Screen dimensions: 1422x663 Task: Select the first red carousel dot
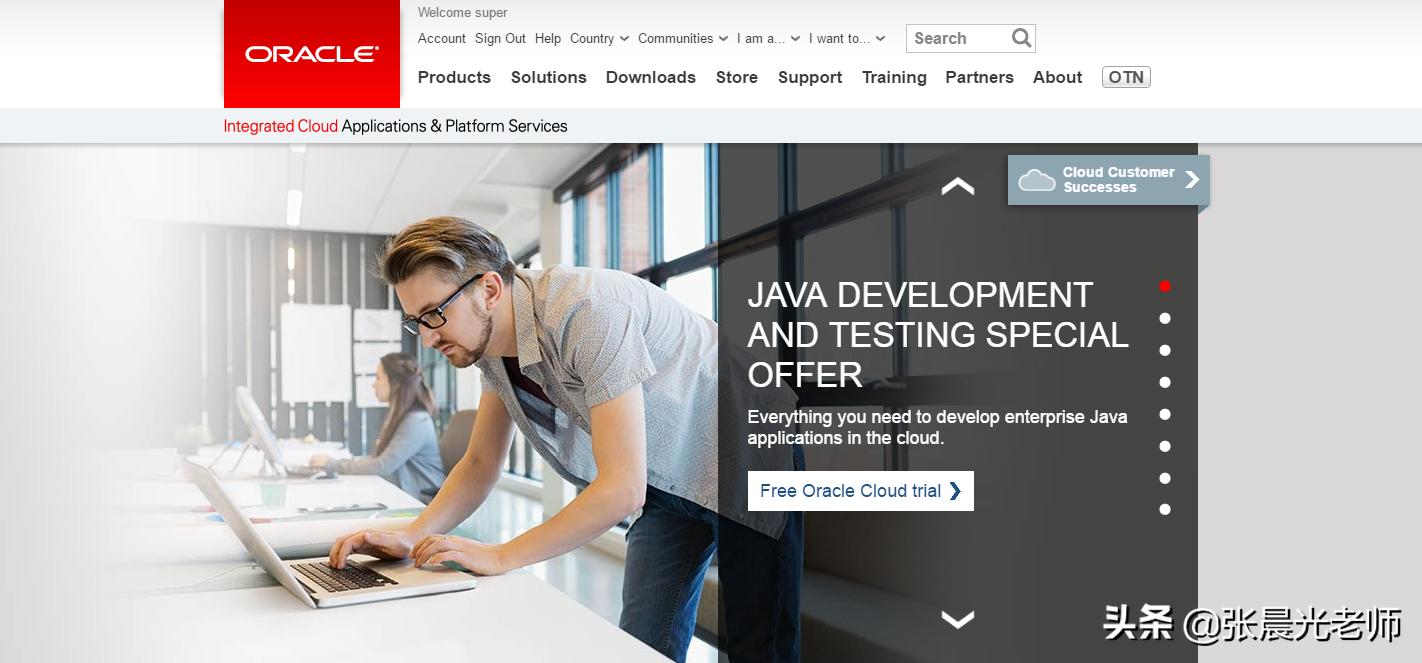pyautogui.click(x=1165, y=286)
